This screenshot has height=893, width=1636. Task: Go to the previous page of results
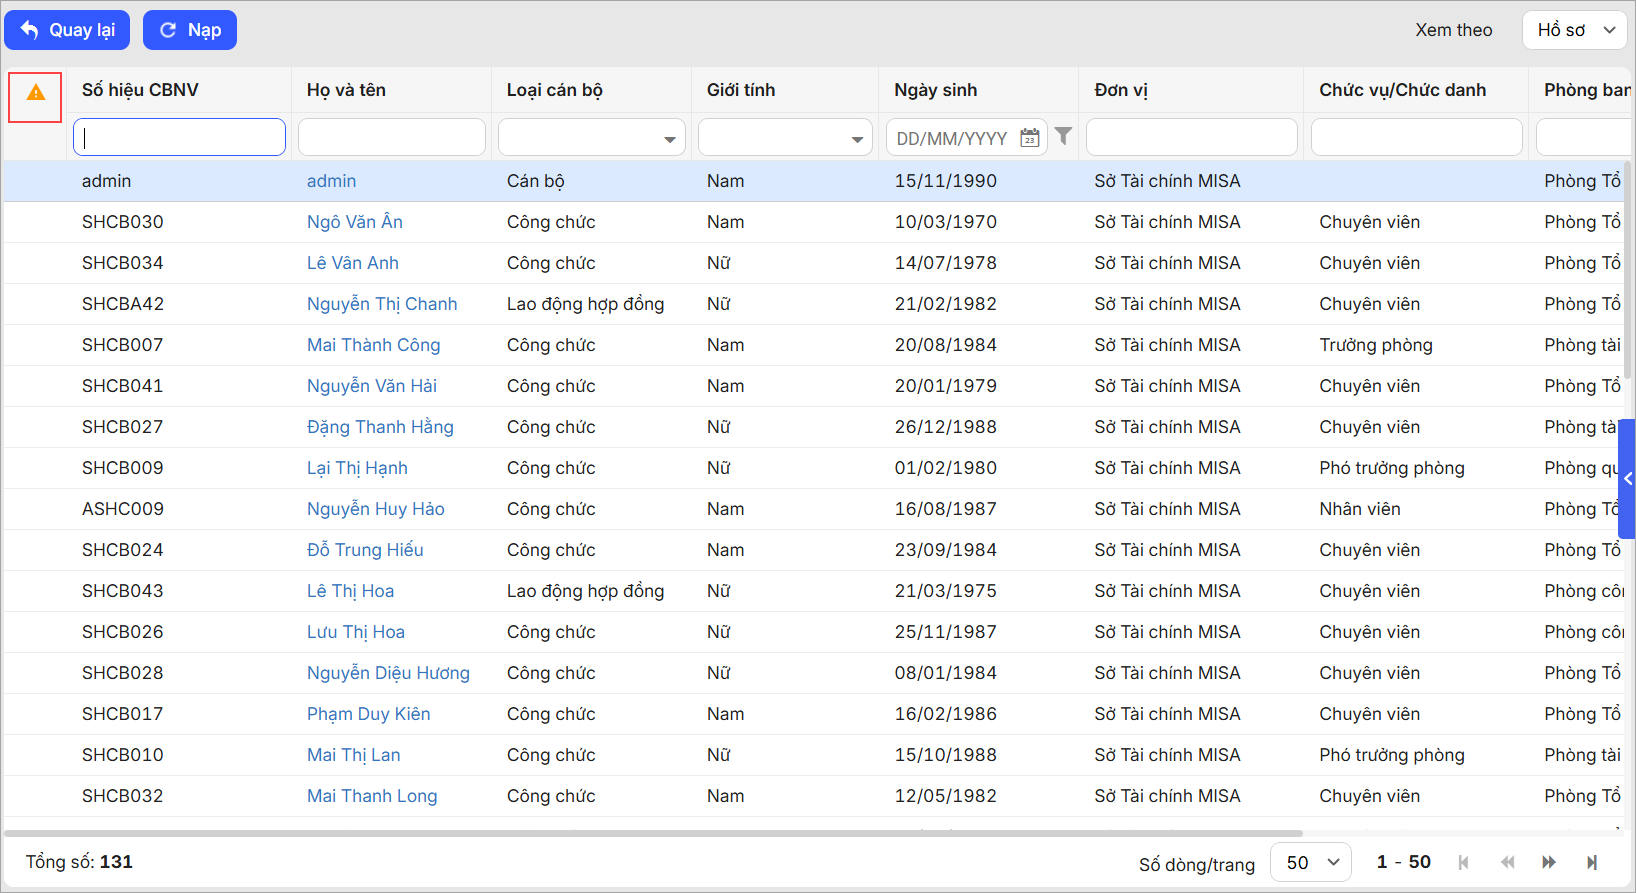pos(1507,862)
